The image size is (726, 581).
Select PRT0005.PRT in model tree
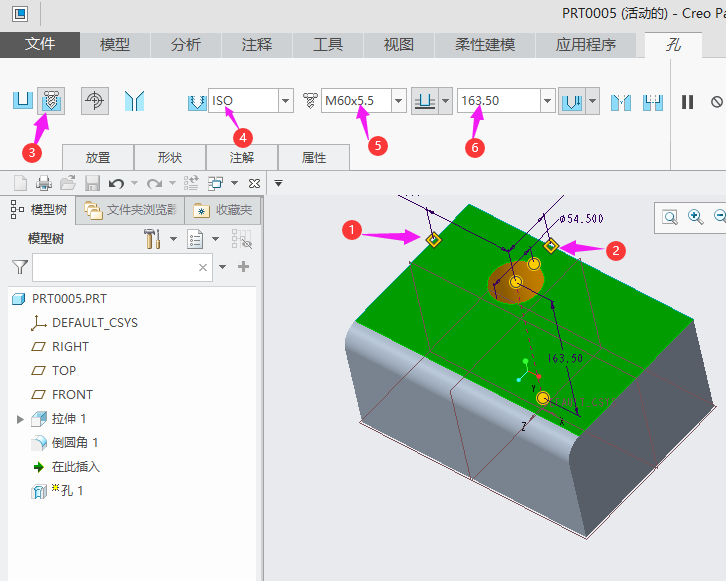coord(69,299)
